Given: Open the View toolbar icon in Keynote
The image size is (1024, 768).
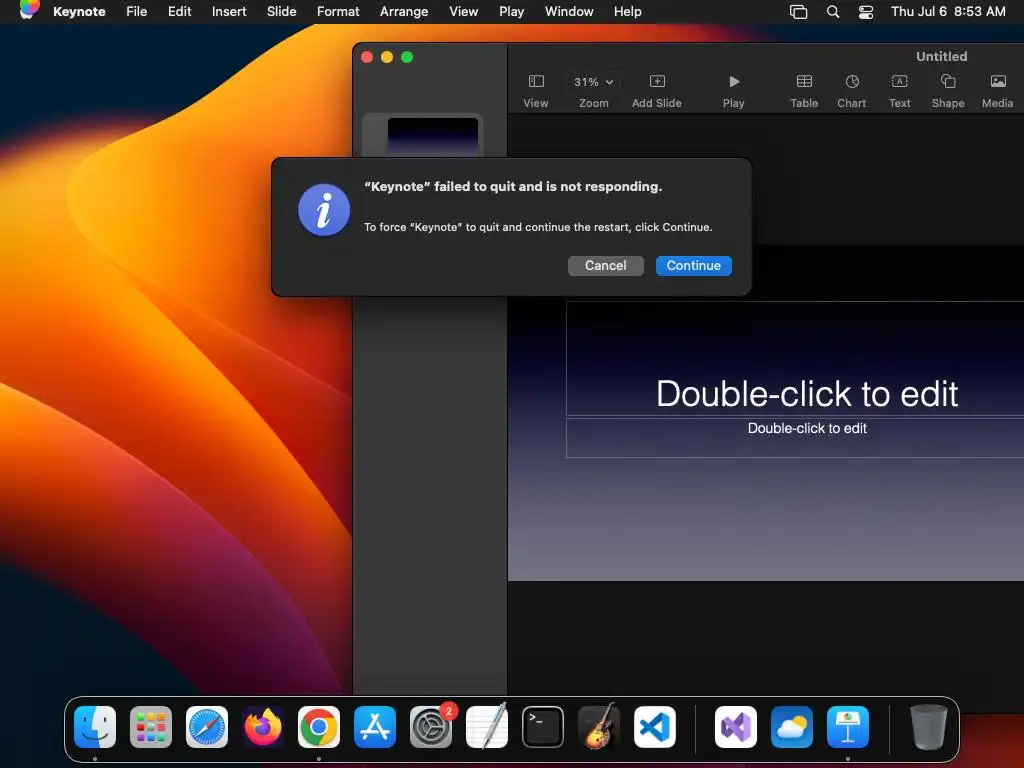Looking at the screenshot, I should click(x=536, y=82).
